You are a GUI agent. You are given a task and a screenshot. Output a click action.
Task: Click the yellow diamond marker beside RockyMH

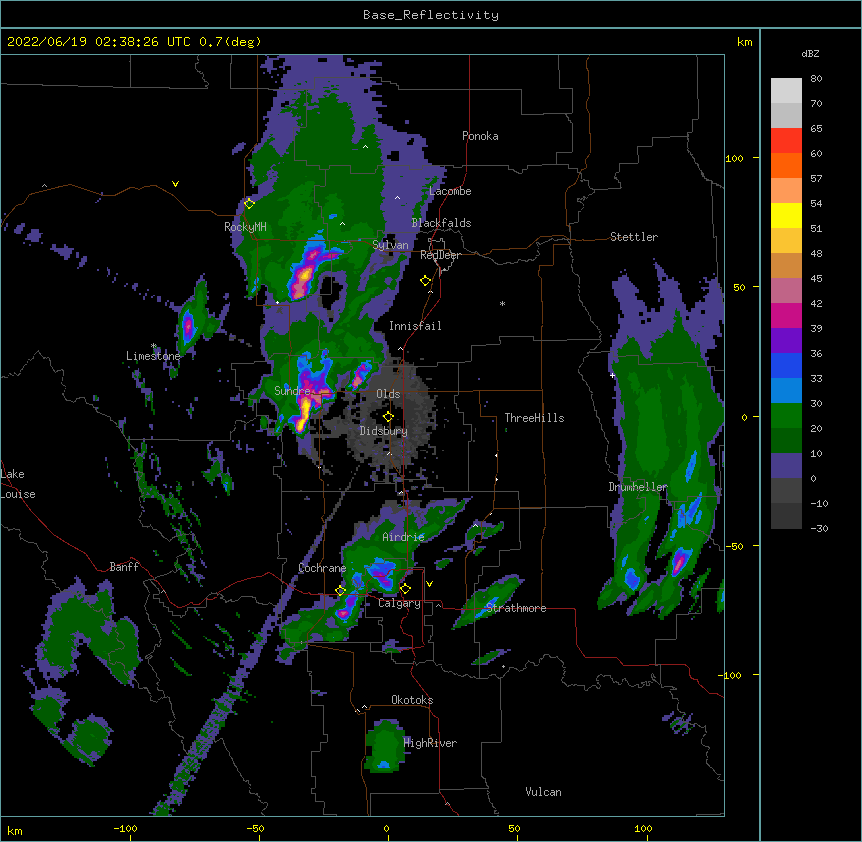tap(249, 203)
